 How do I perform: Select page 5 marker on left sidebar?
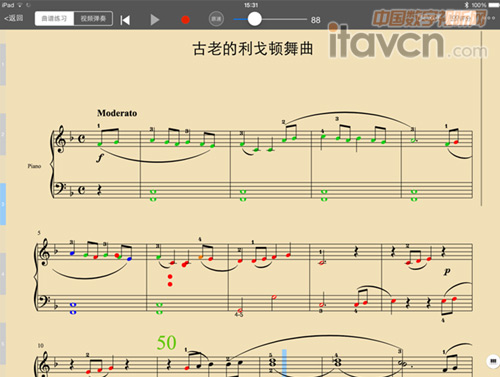[3, 343]
